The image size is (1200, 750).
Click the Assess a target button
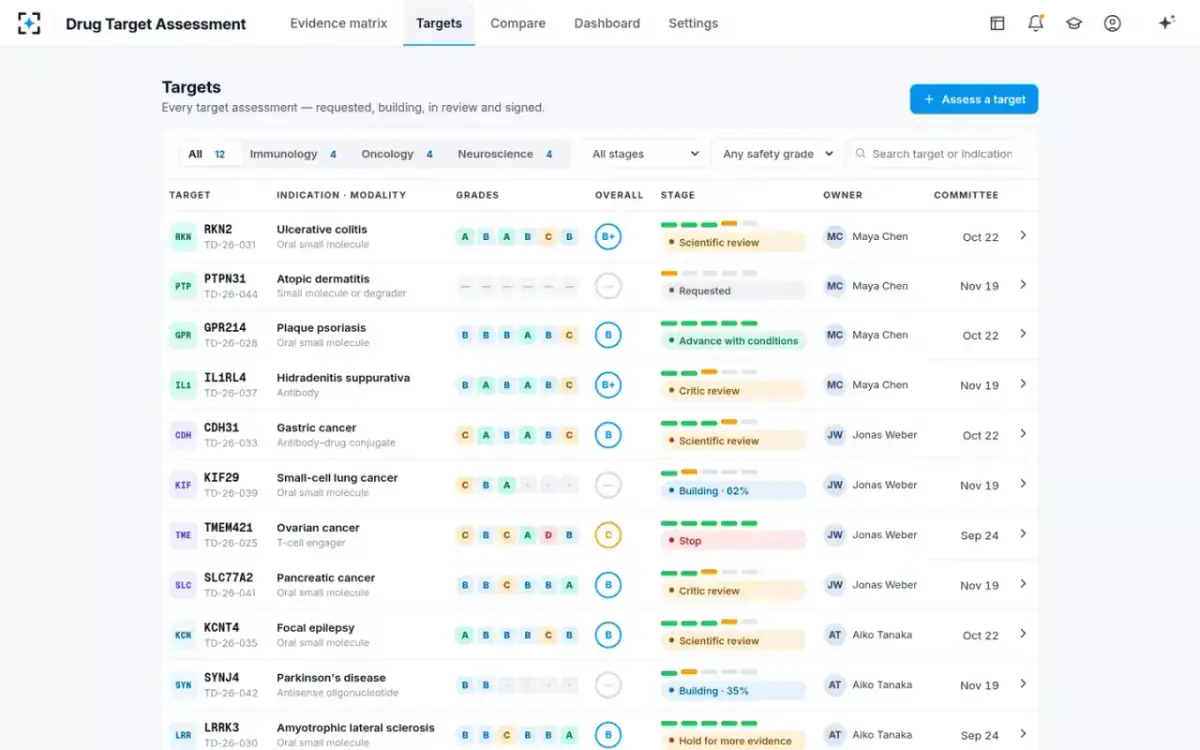[974, 99]
